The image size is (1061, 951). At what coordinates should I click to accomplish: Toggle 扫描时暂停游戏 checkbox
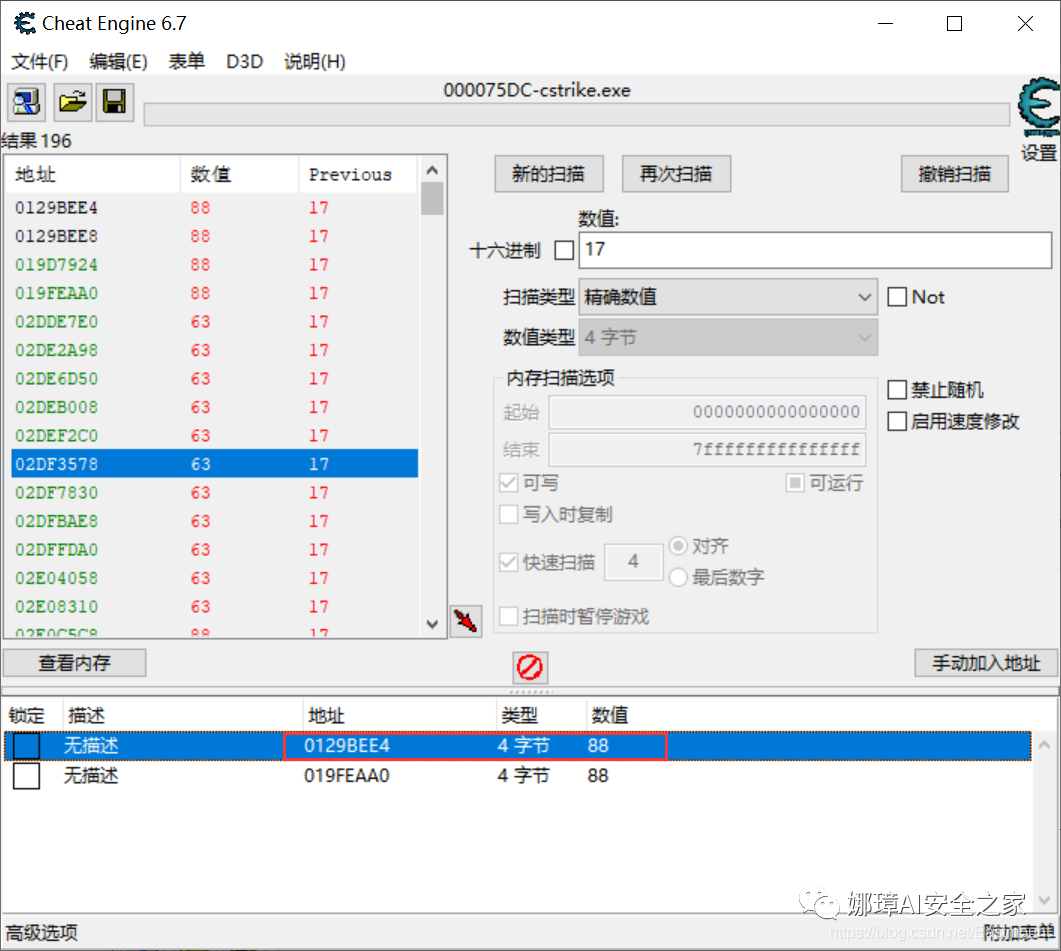click(x=509, y=617)
